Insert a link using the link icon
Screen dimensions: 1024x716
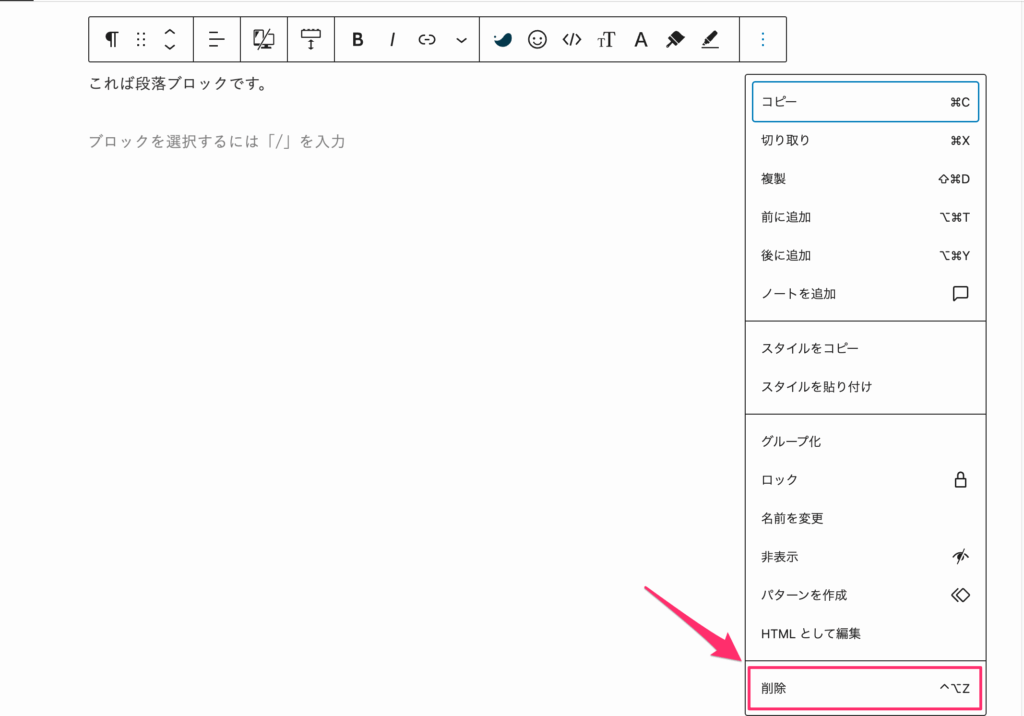coord(427,39)
